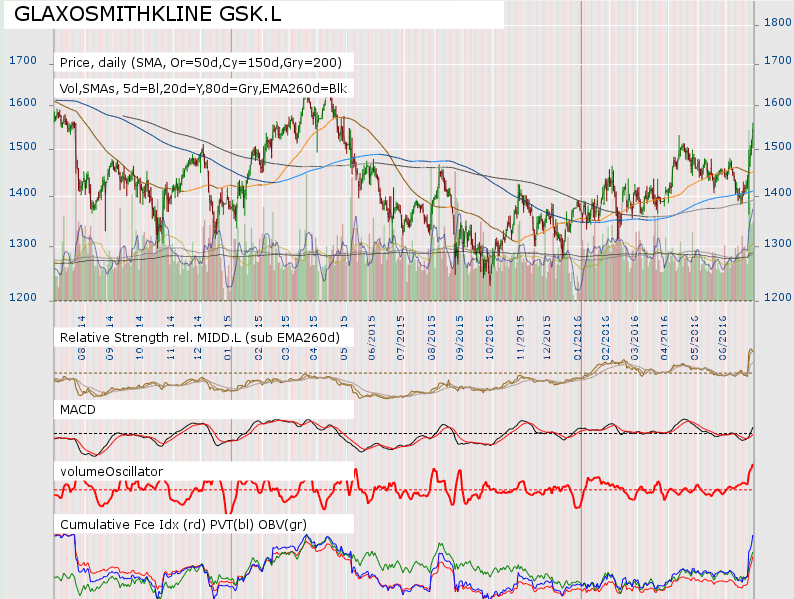Click the 02/2016 date axis label
This screenshot has height=599, width=794.
[x=606, y=338]
